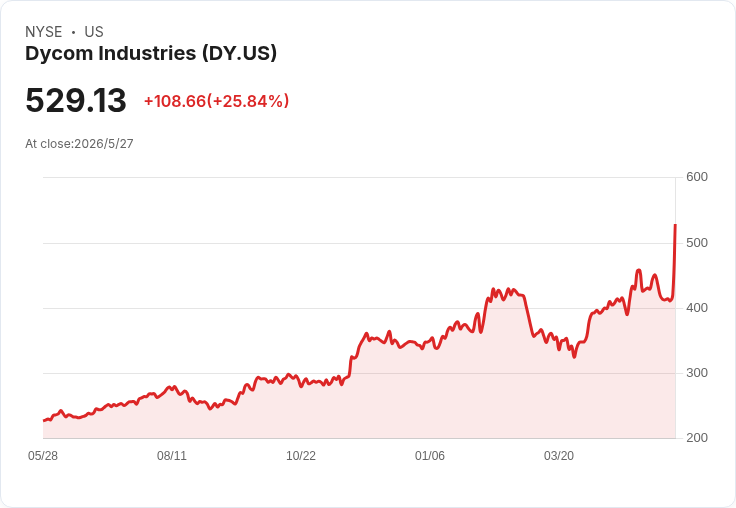The image size is (736, 508).
Task: Click the 08/11 date axis label
Action: (x=172, y=455)
